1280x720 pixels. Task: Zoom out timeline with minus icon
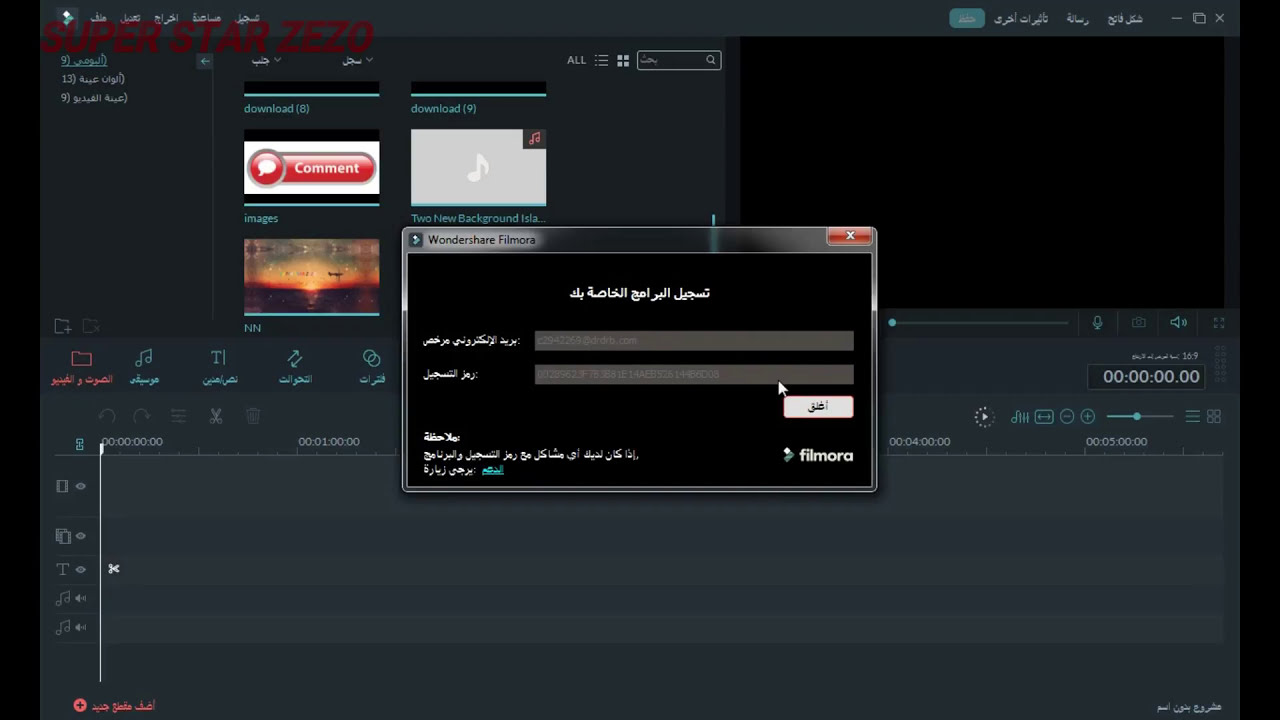[1067, 417]
